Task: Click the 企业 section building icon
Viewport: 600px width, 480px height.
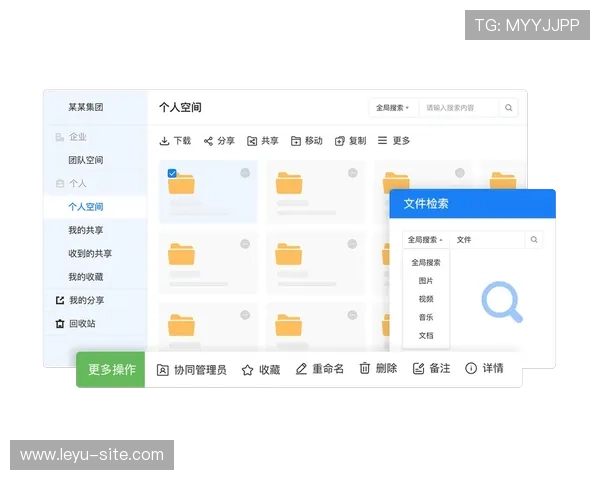Action: pos(60,137)
